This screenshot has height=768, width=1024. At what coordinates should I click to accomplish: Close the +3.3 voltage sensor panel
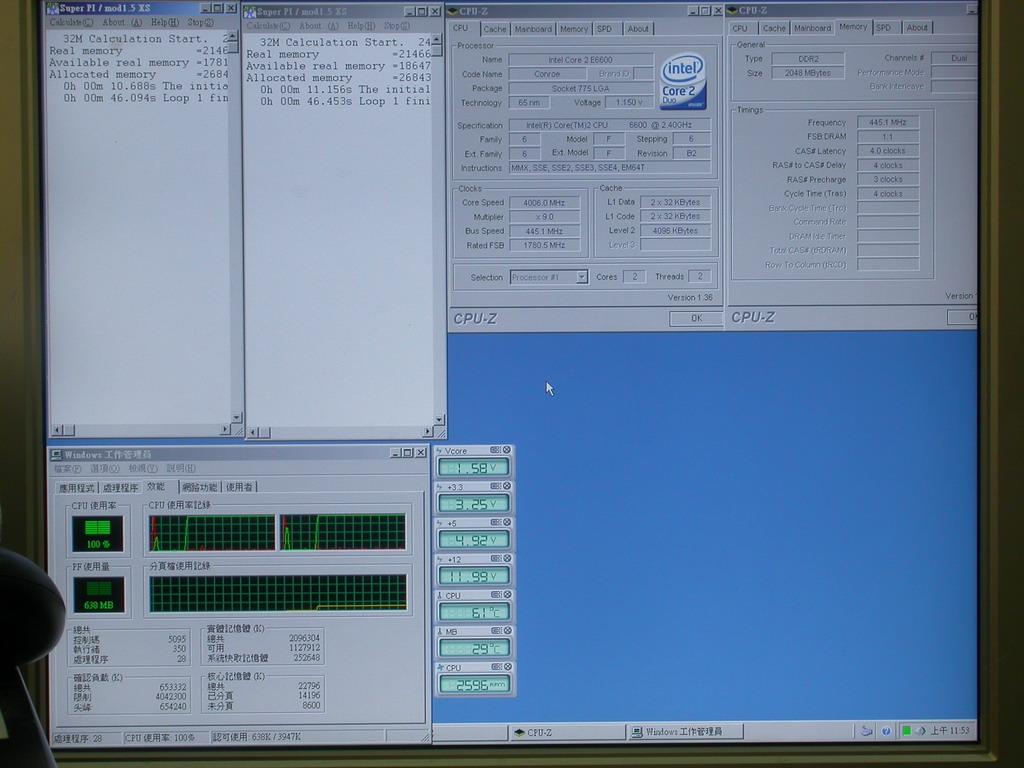pyautogui.click(x=507, y=486)
